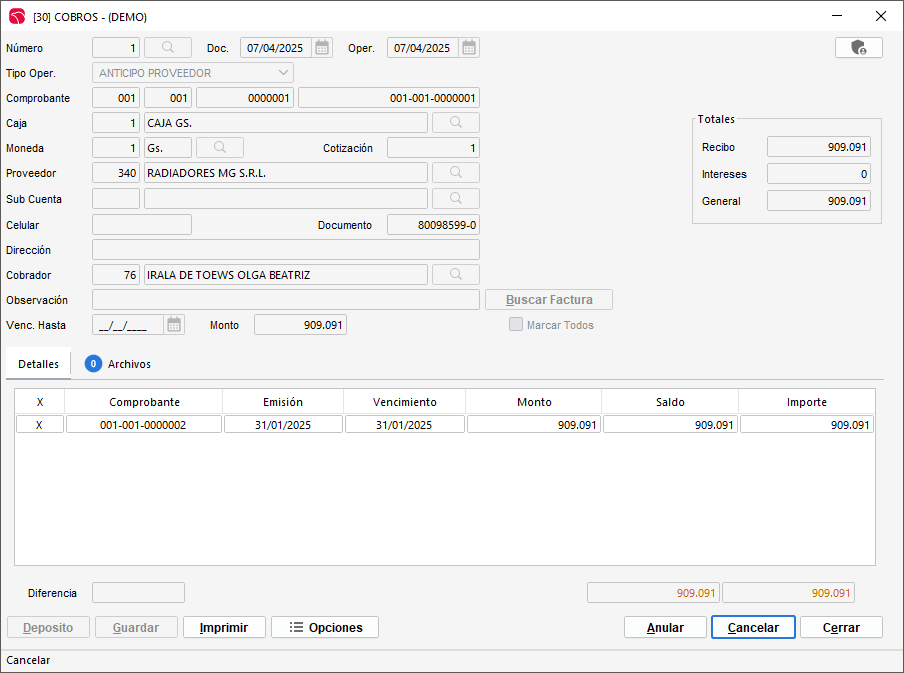The image size is (904, 673).
Task: Open the Opciones menu button
Action: (325, 627)
